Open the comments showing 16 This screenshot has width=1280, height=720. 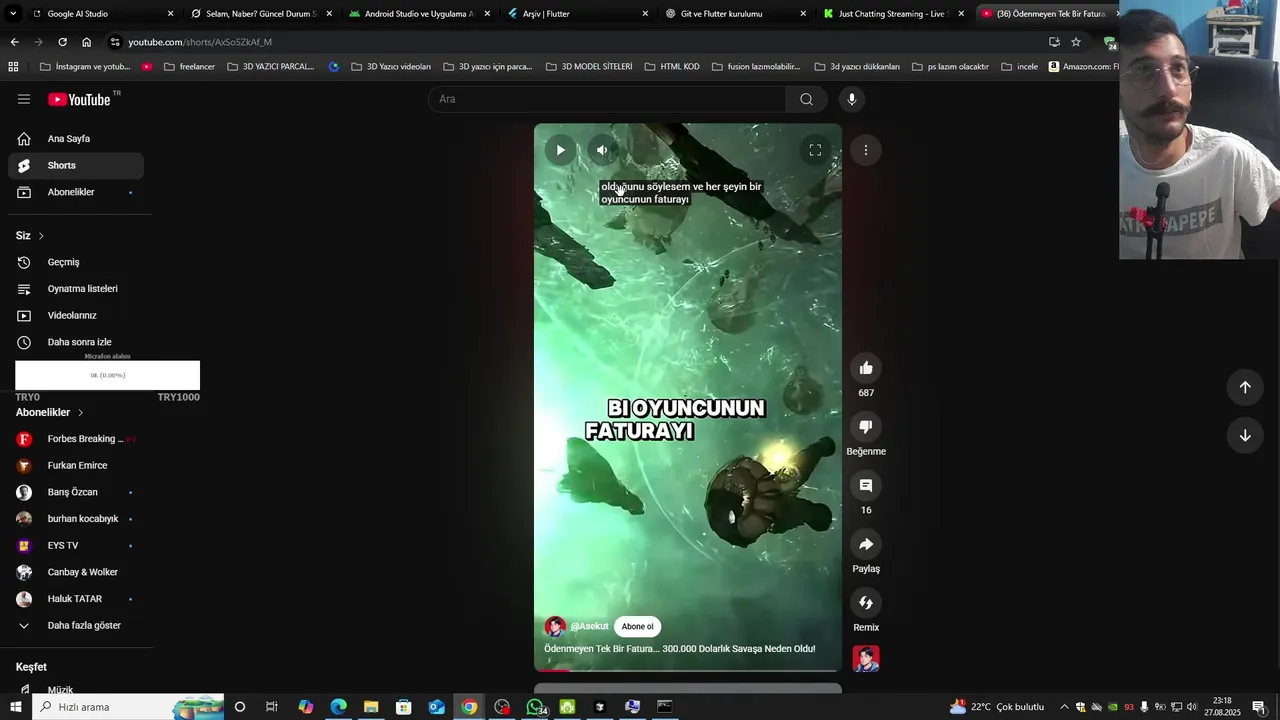coord(866,485)
